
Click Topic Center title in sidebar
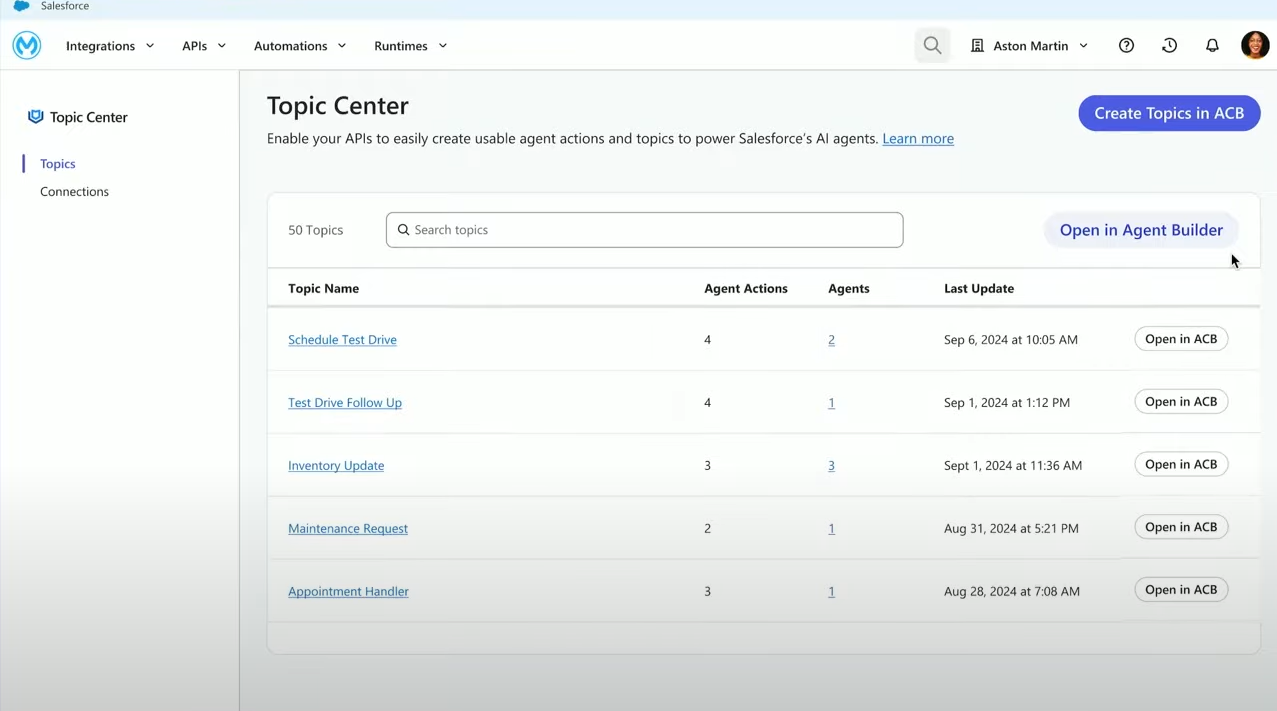[89, 117]
